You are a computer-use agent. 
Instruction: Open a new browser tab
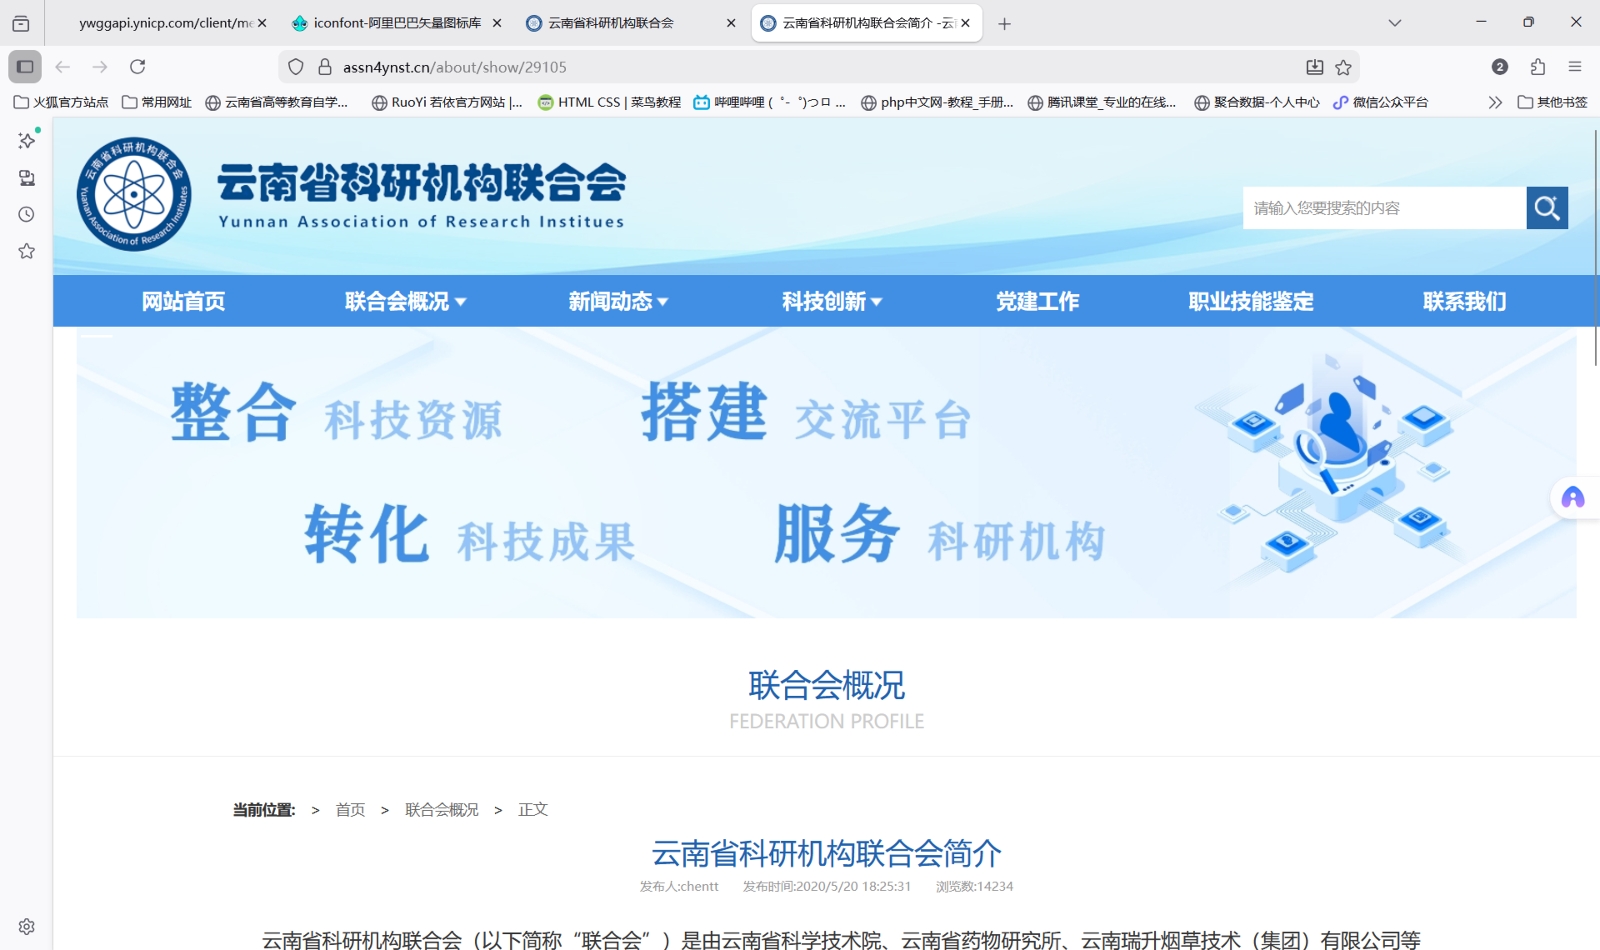(1004, 23)
